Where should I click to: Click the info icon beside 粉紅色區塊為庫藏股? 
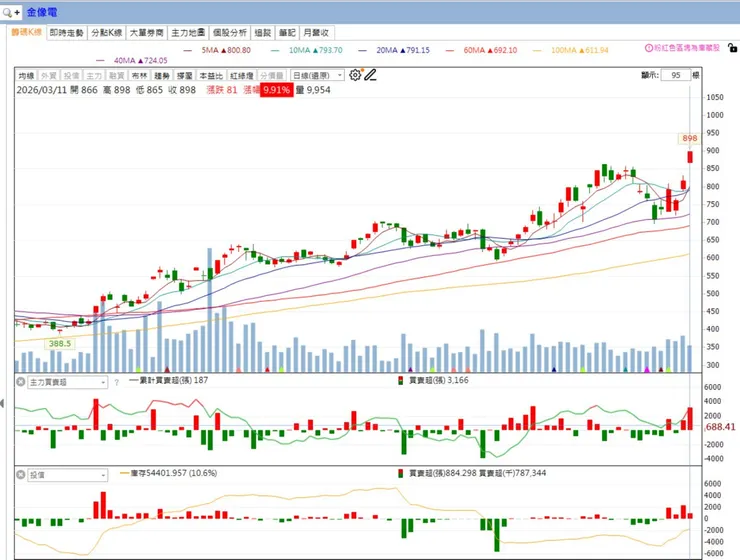648,48
